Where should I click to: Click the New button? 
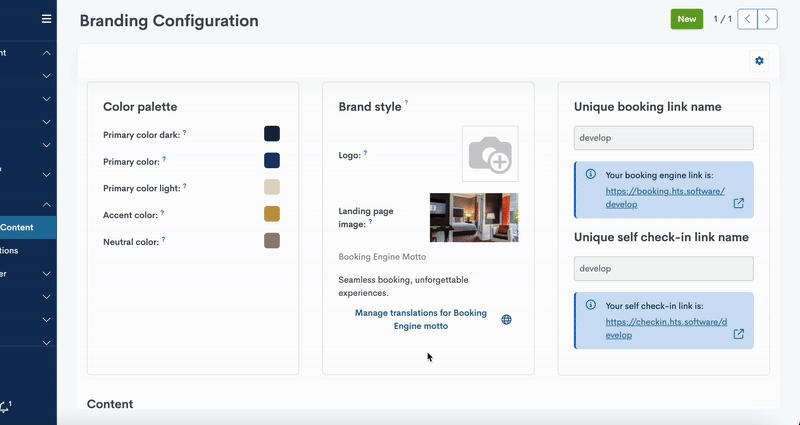pyautogui.click(x=686, y=19)
